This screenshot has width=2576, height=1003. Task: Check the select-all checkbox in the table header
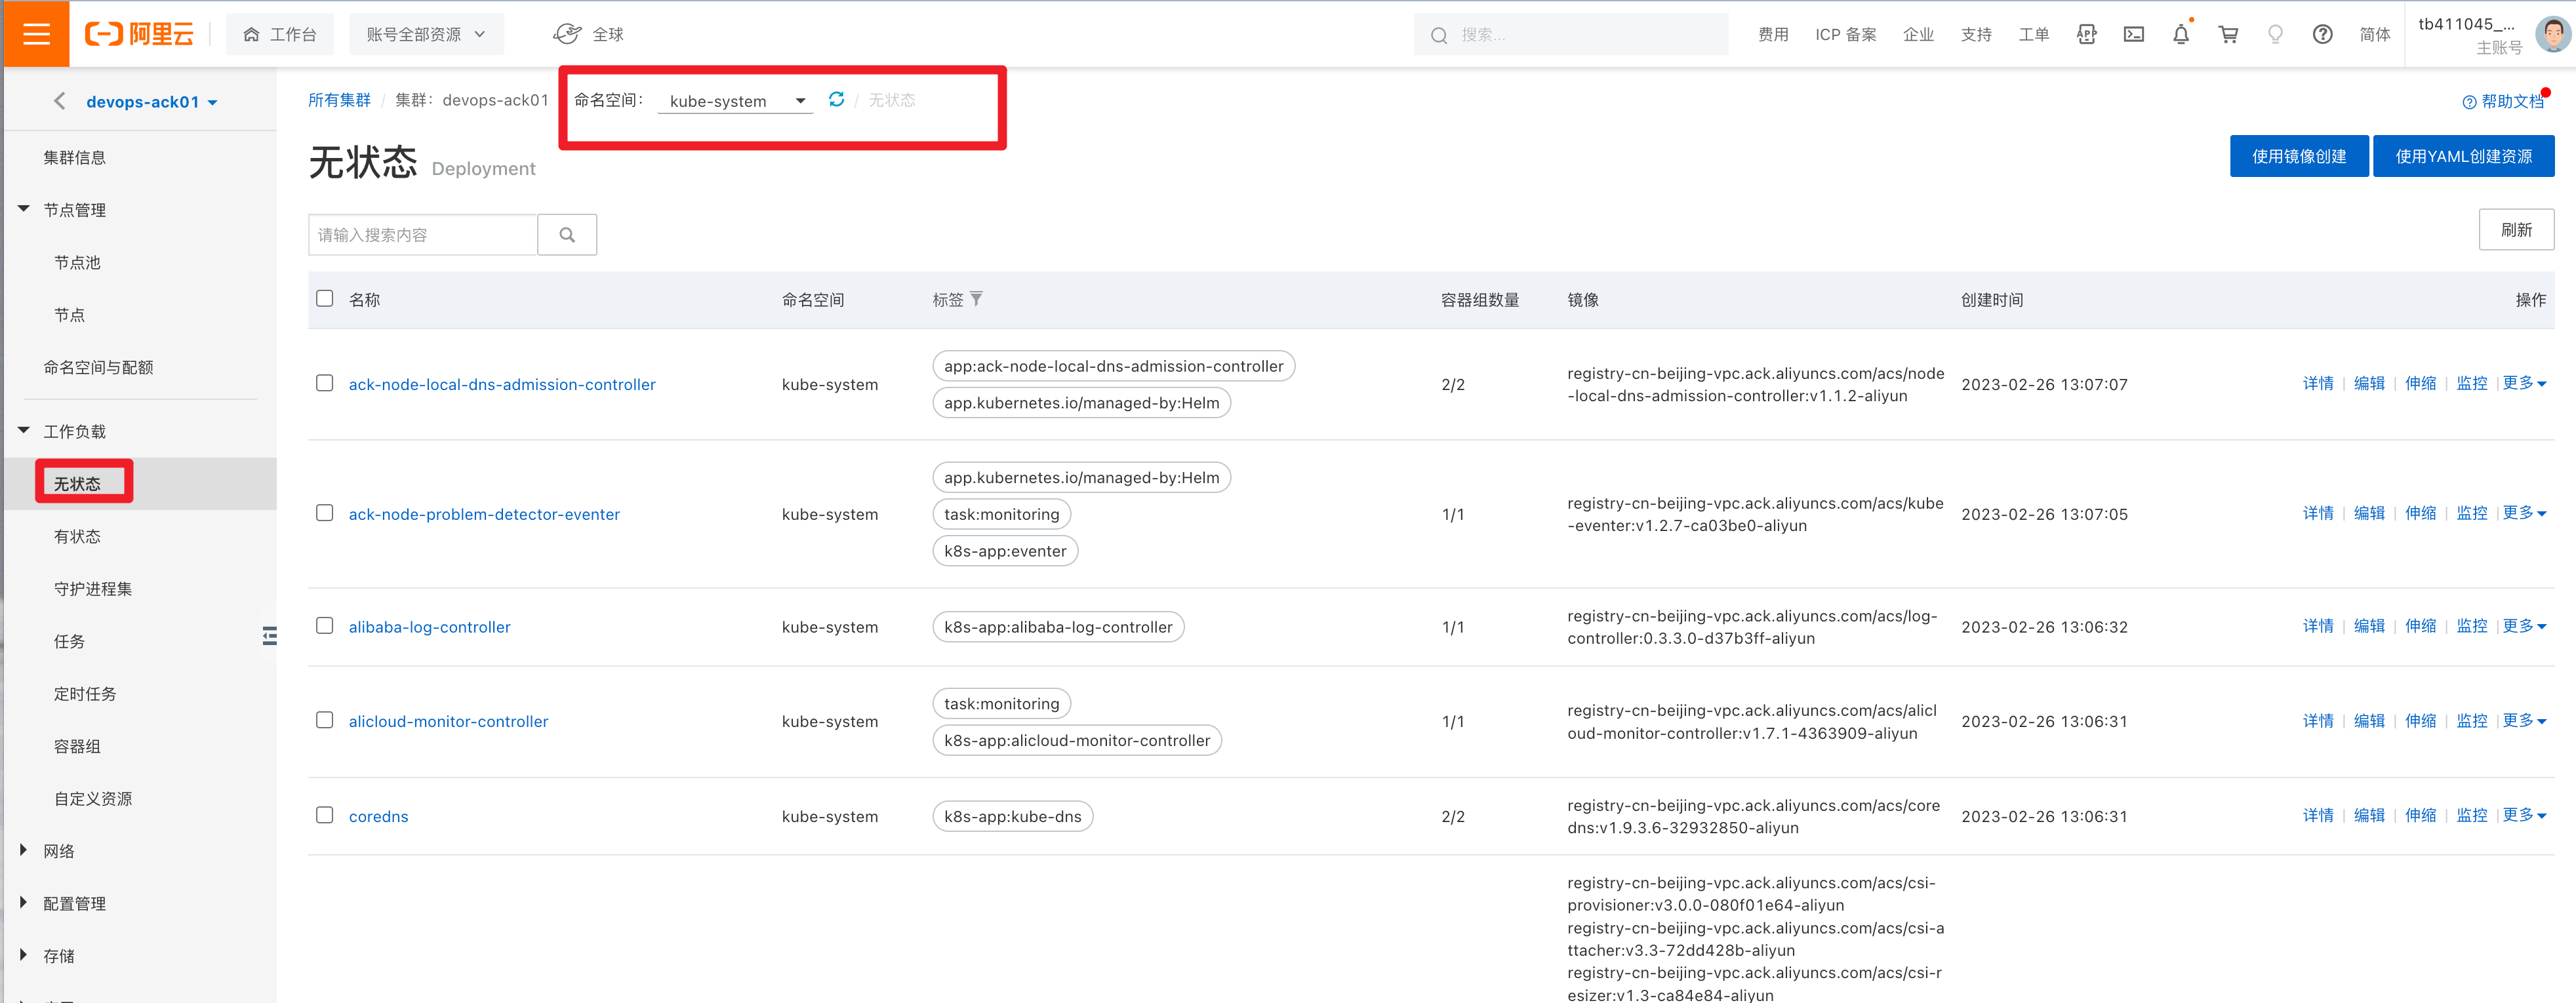pyautogui.click(x=325, y=299)
